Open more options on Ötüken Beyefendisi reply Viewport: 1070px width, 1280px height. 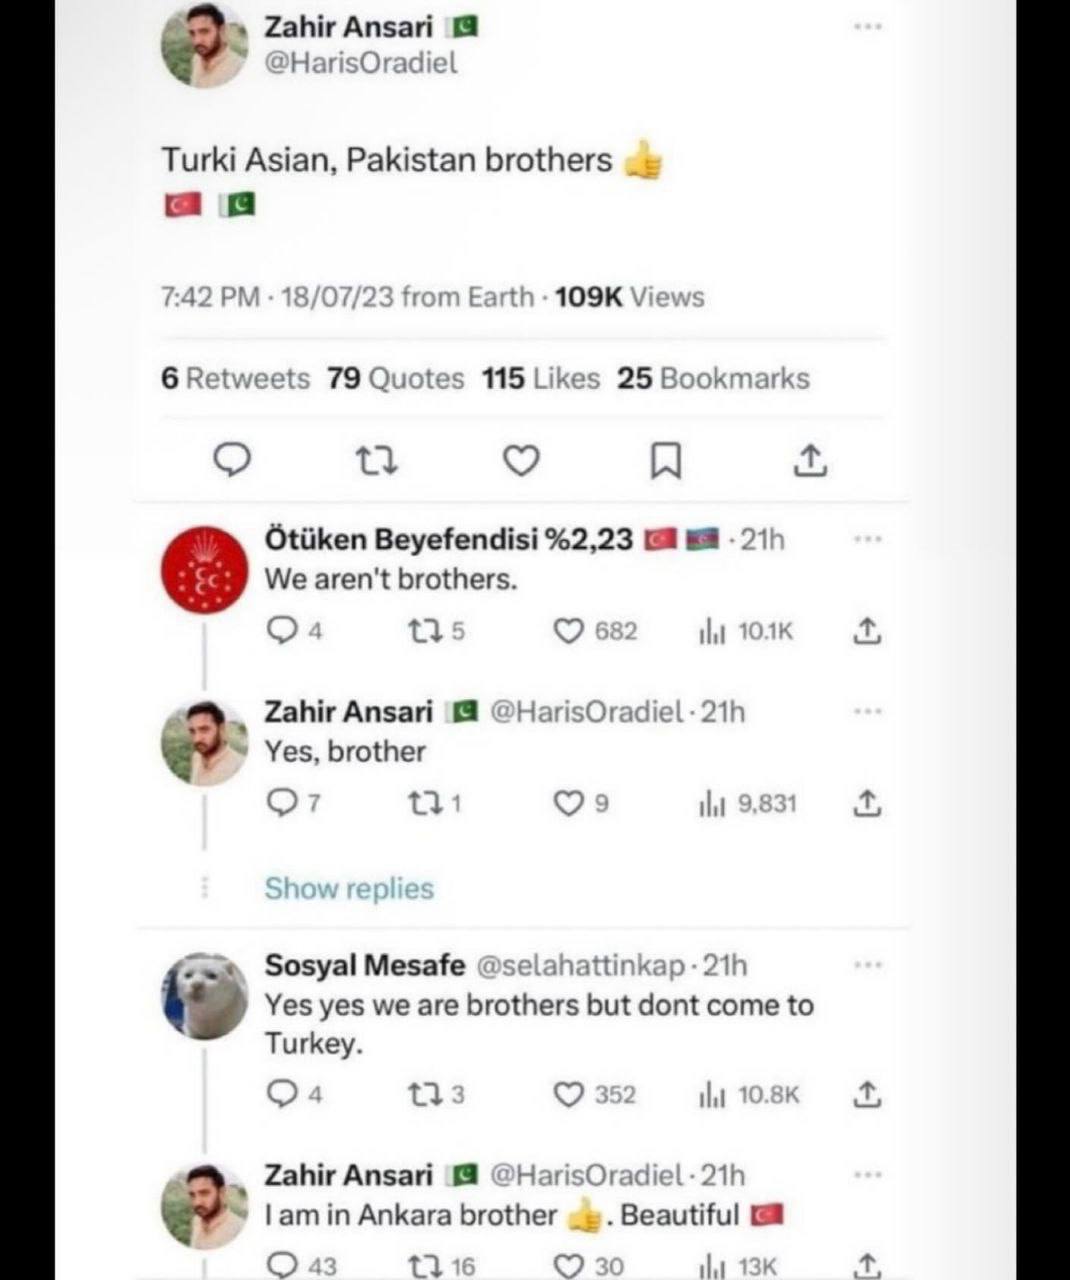pyautogui.click(x=868, y=539)
